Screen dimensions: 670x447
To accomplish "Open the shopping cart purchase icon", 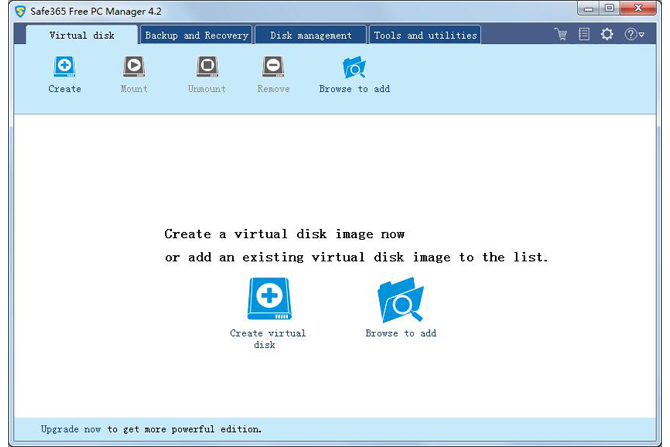I will point(561,34).
